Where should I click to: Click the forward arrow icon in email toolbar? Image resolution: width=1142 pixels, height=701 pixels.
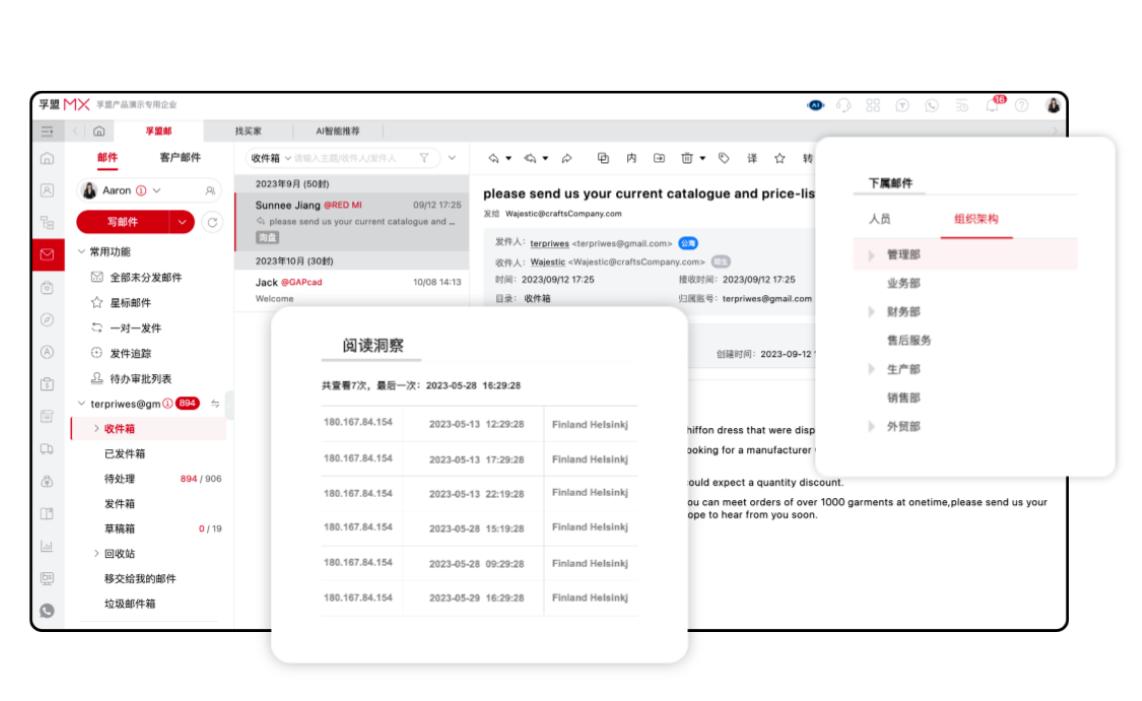pos(567,158)
